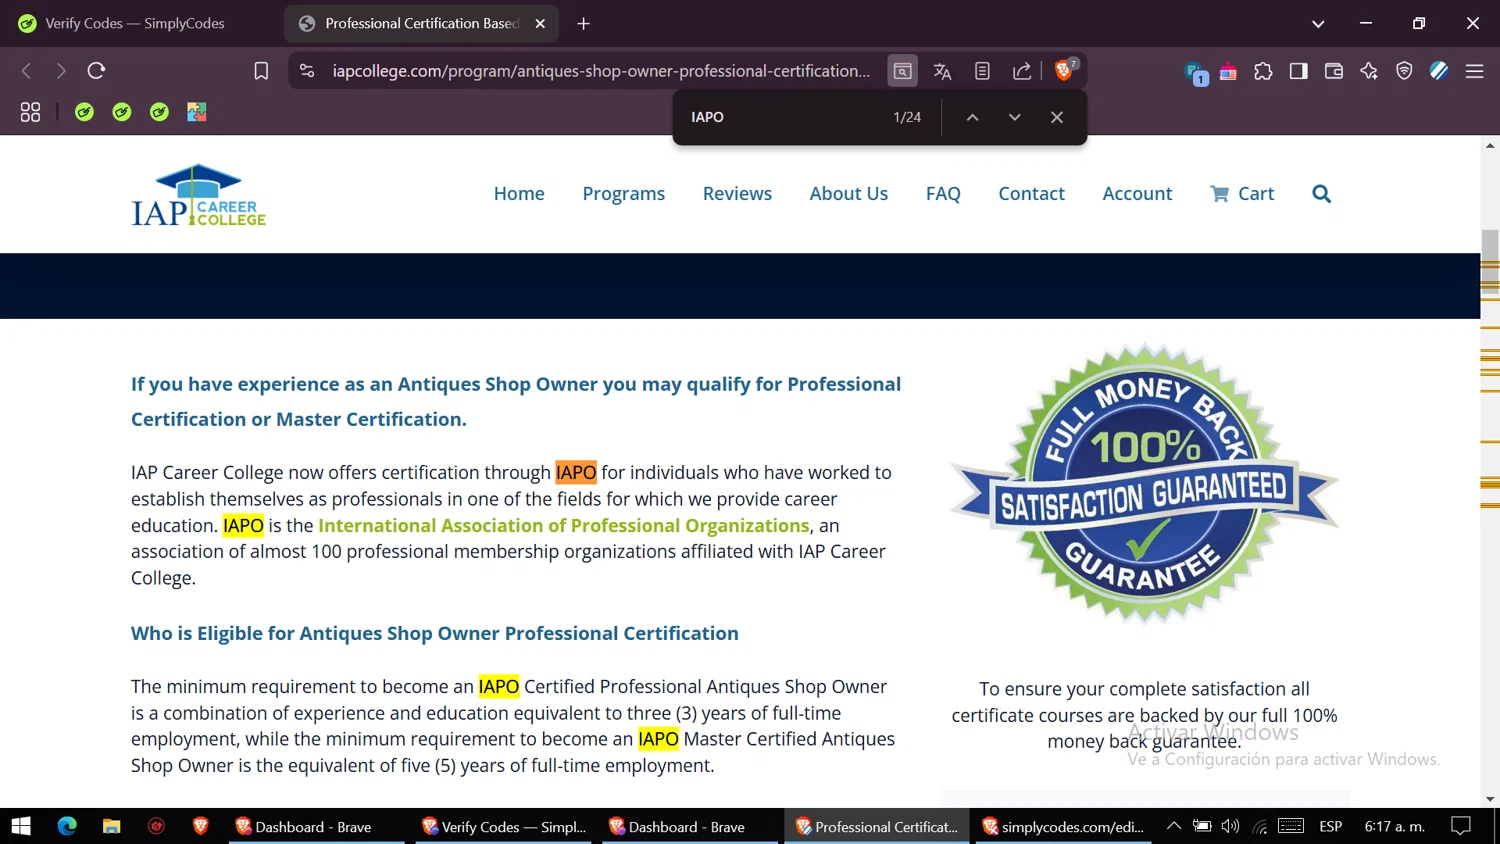Go back to previous page

point(27,71)
